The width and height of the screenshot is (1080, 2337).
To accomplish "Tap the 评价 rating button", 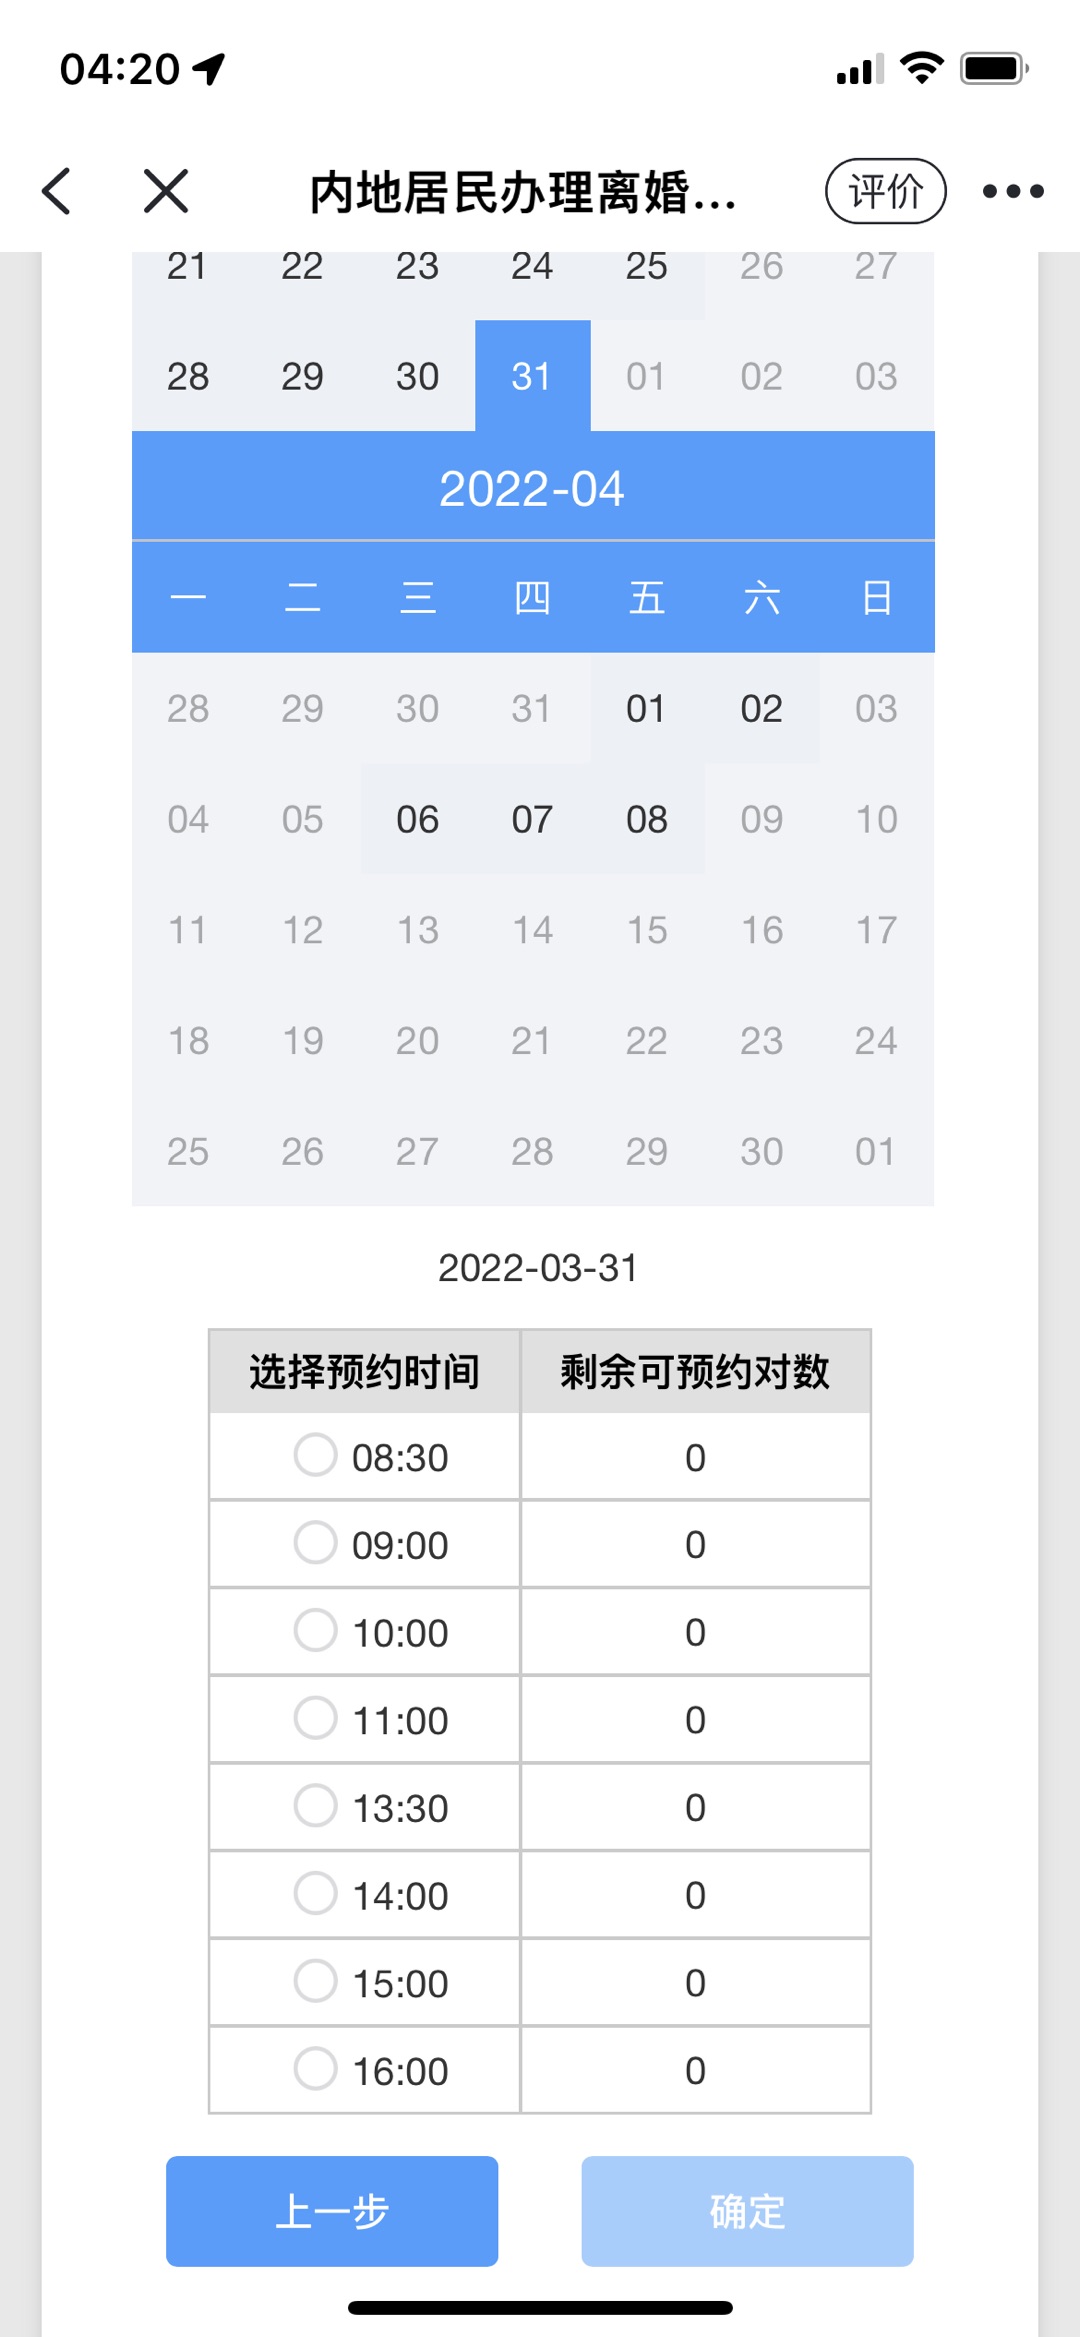I will tap(885, 190).
